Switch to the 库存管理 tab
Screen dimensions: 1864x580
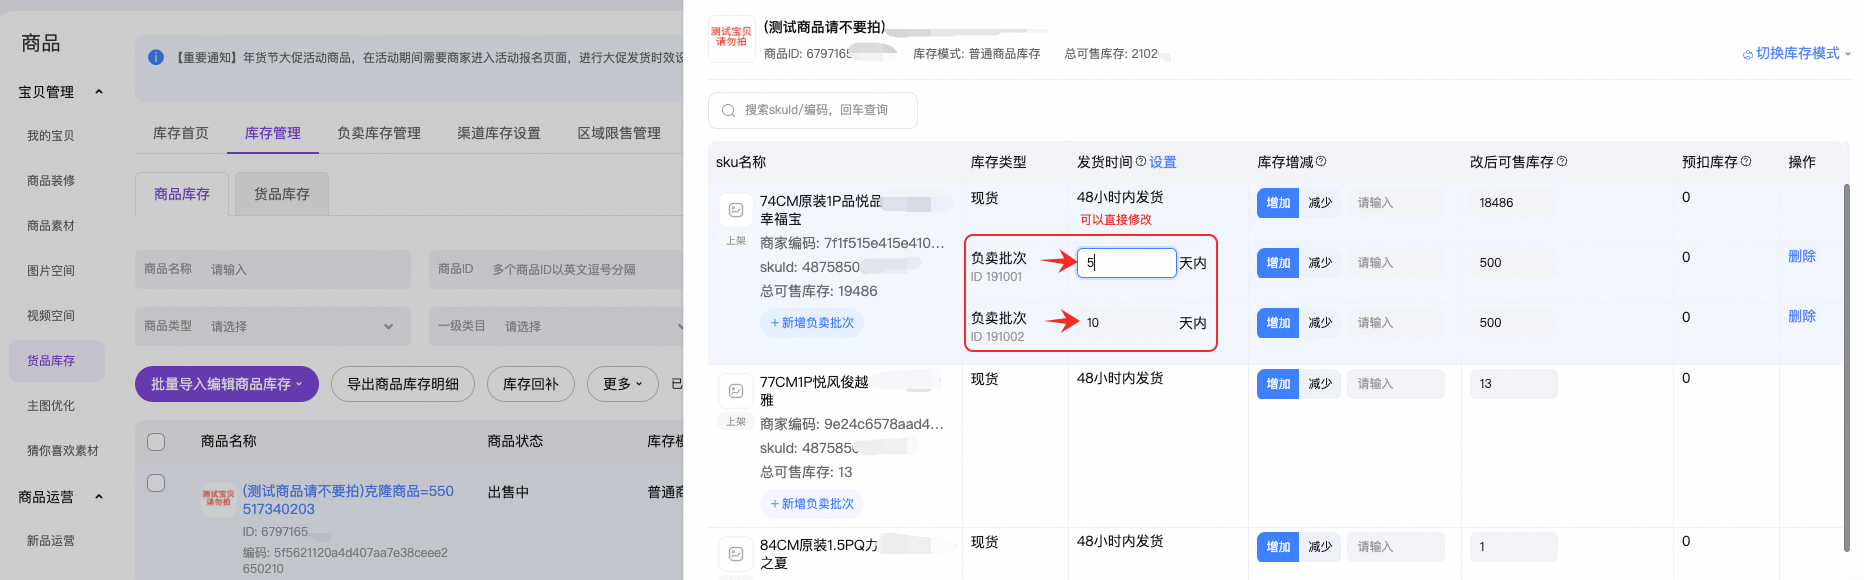(273, 133)
